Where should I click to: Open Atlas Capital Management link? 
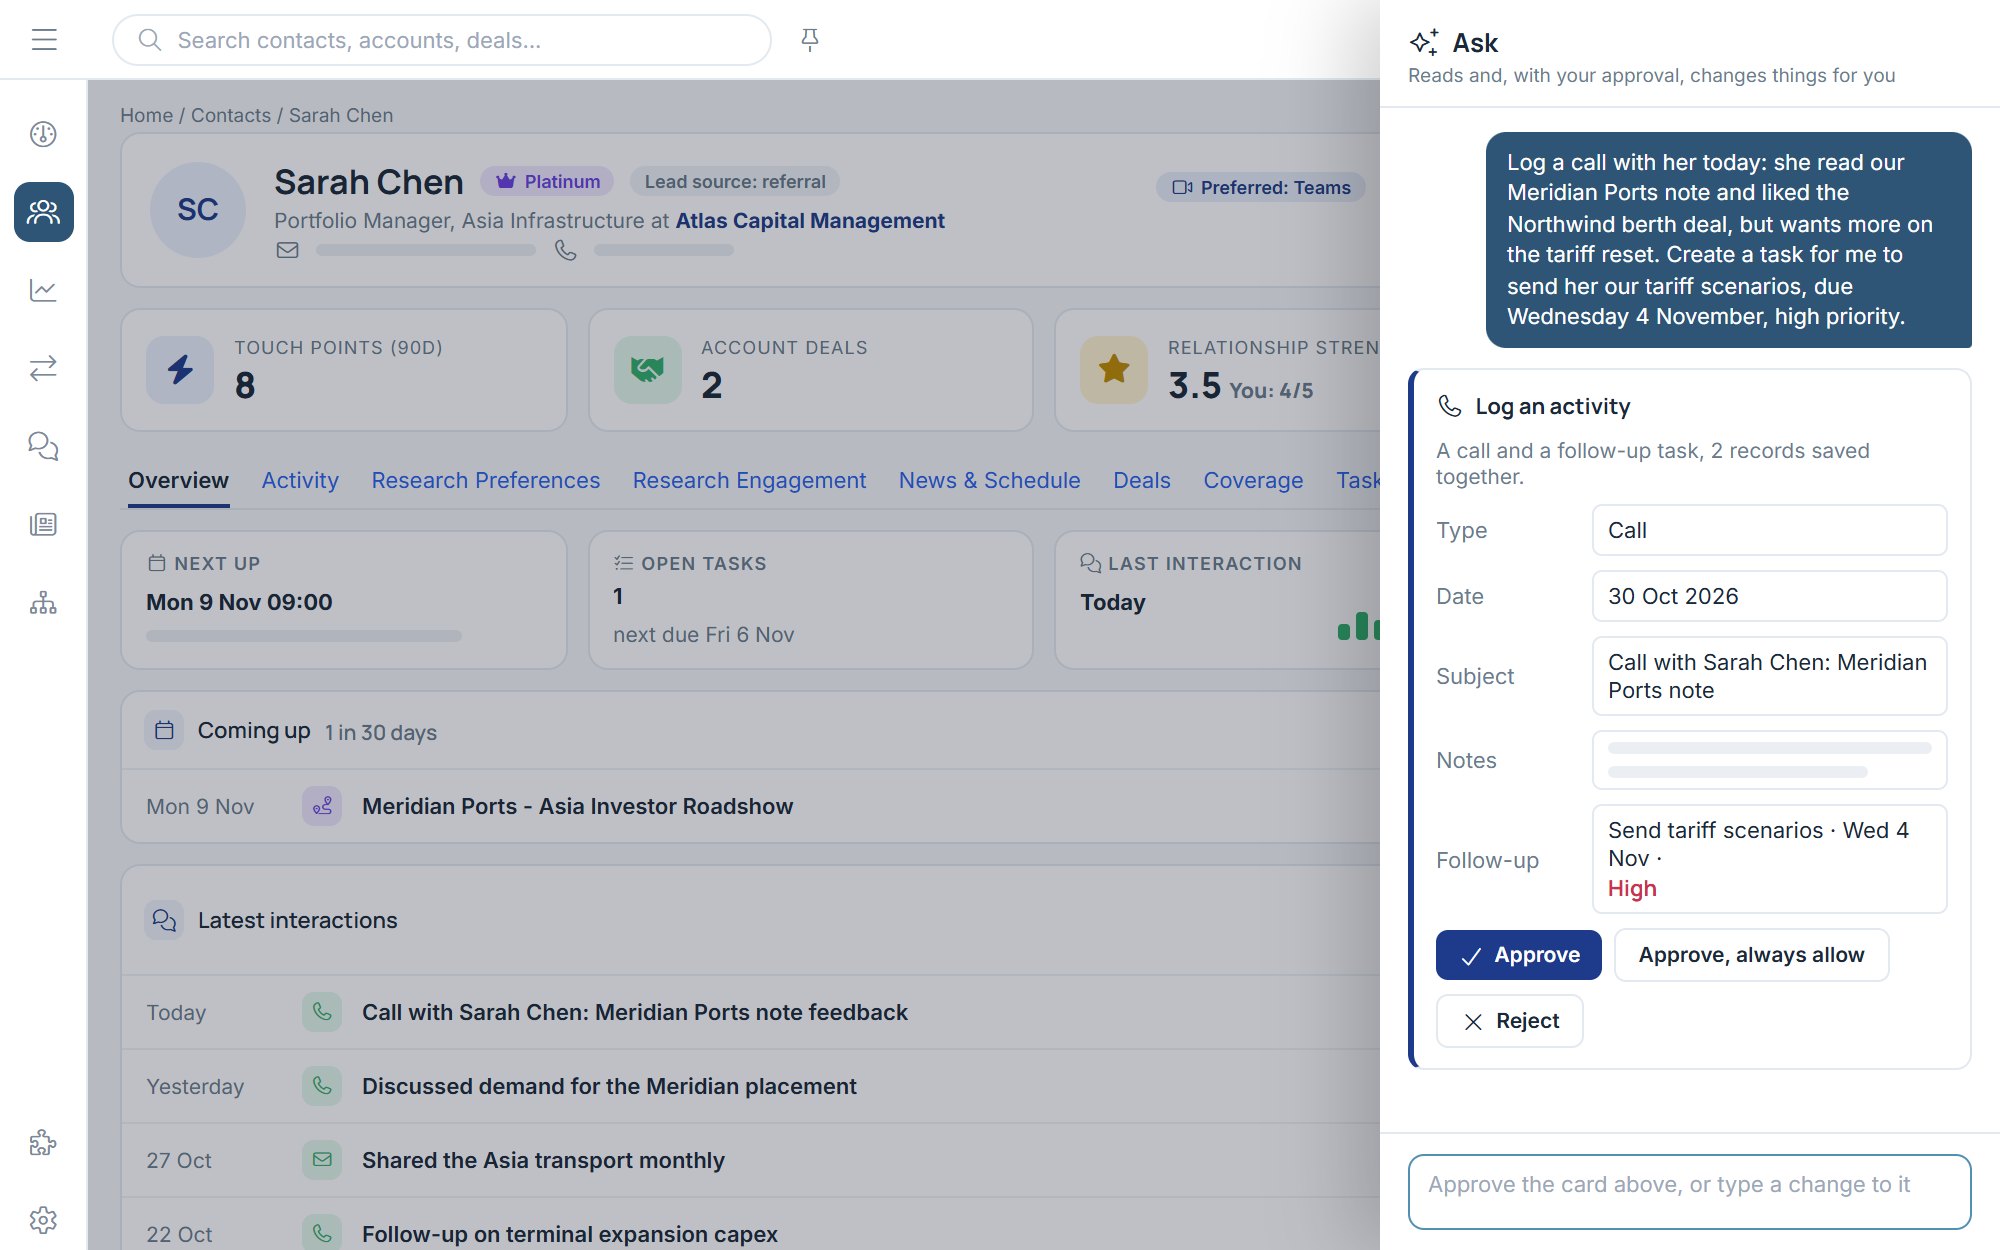[810, 221]
